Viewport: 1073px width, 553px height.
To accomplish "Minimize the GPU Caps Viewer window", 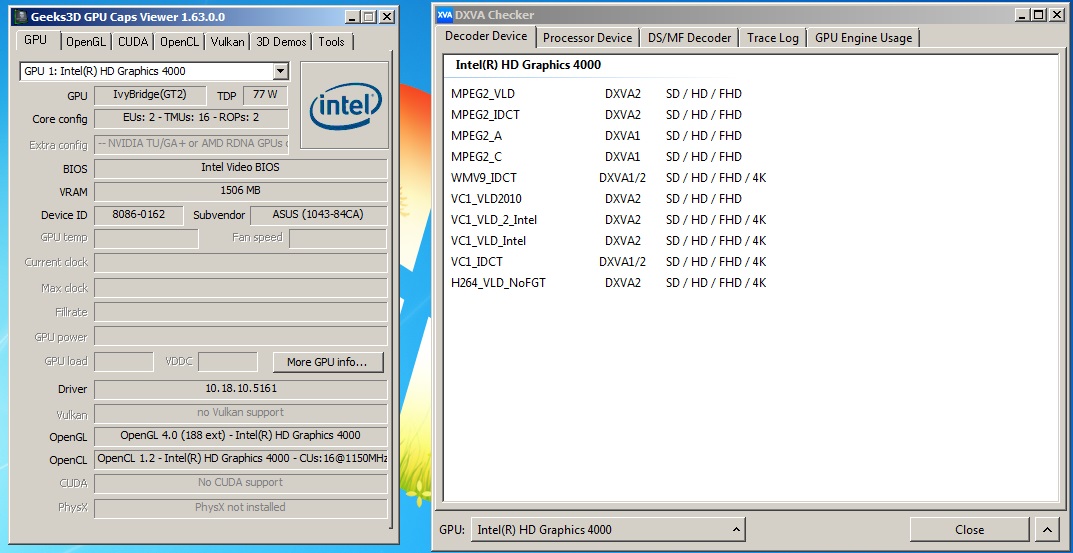I will click(x=352, y=17).
